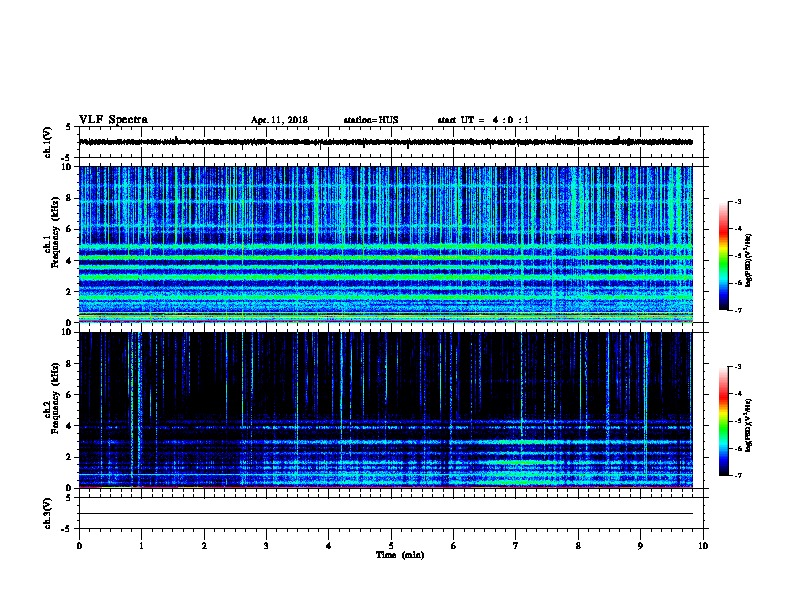Click time axis tick label '9'
792x612 pixels.
[640, 546]
